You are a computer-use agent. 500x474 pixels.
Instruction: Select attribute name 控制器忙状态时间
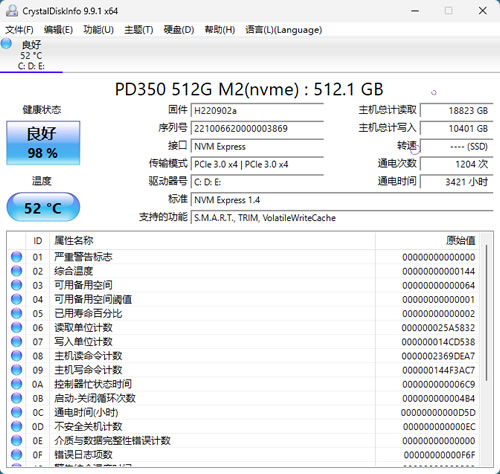point(93,384)
